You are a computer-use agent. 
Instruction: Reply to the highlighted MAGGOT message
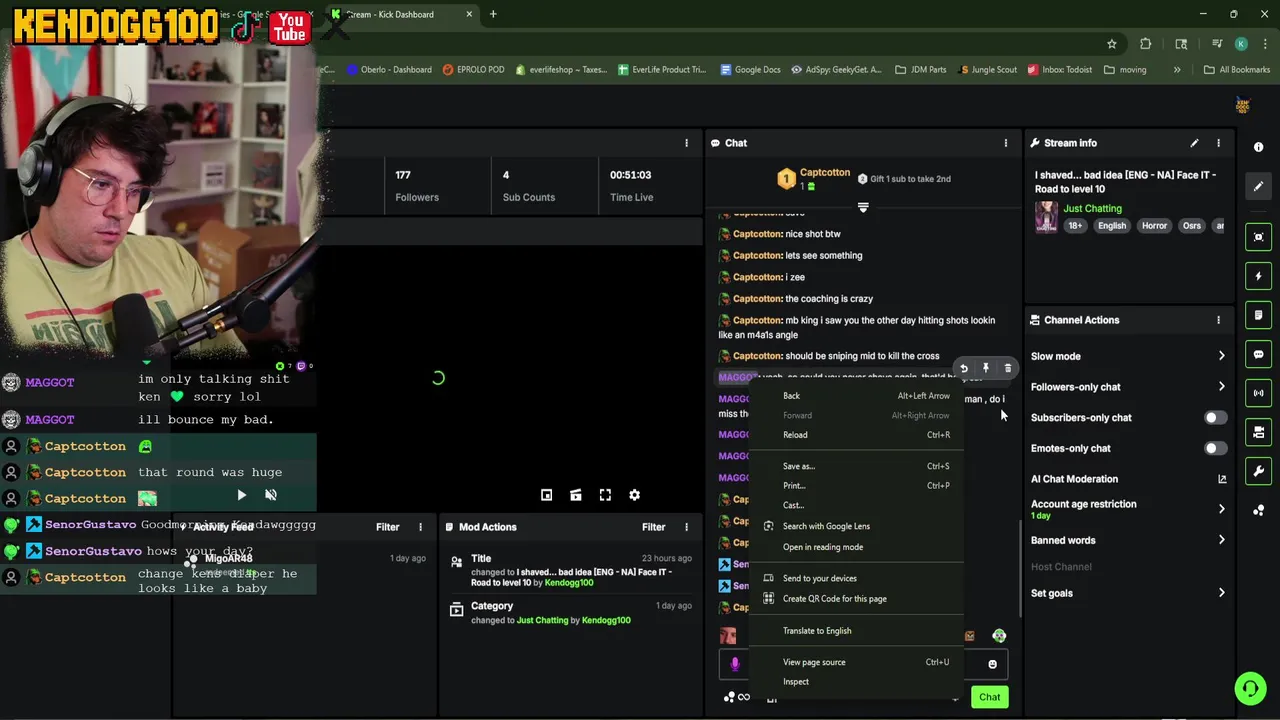coord(964,368)
